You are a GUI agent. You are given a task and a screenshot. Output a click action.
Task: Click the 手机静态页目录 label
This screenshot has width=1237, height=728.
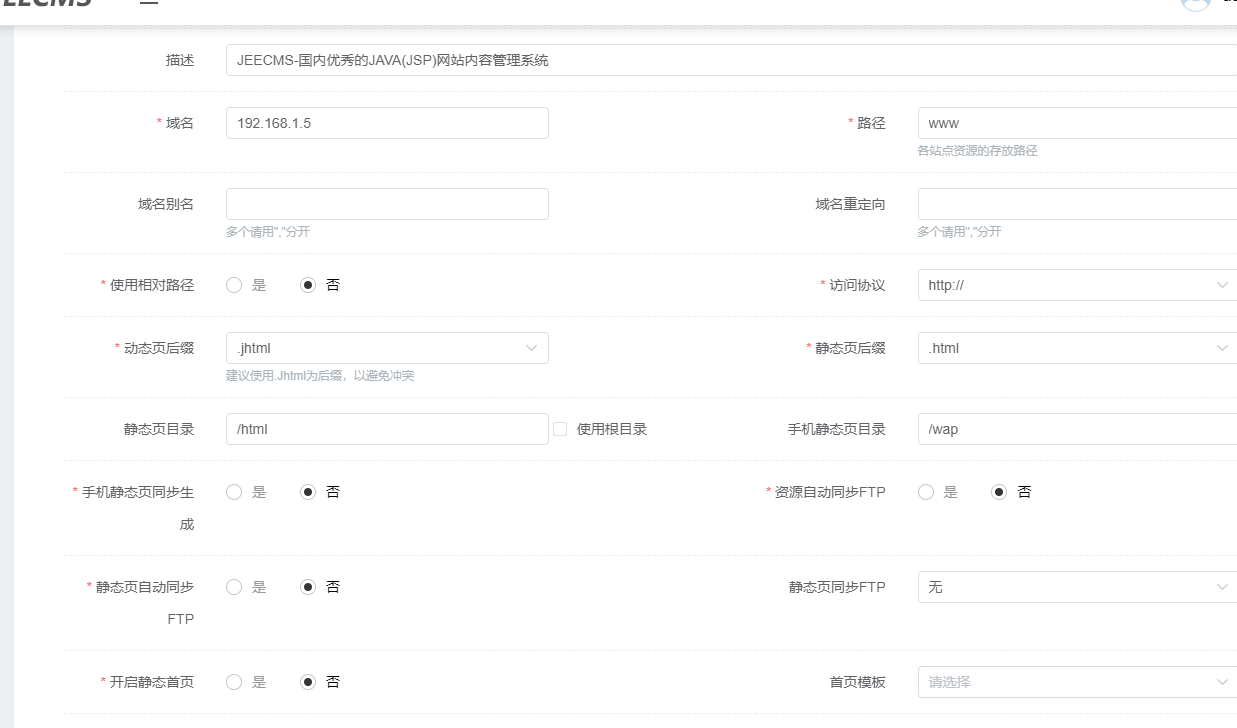[x=837, y=429]
